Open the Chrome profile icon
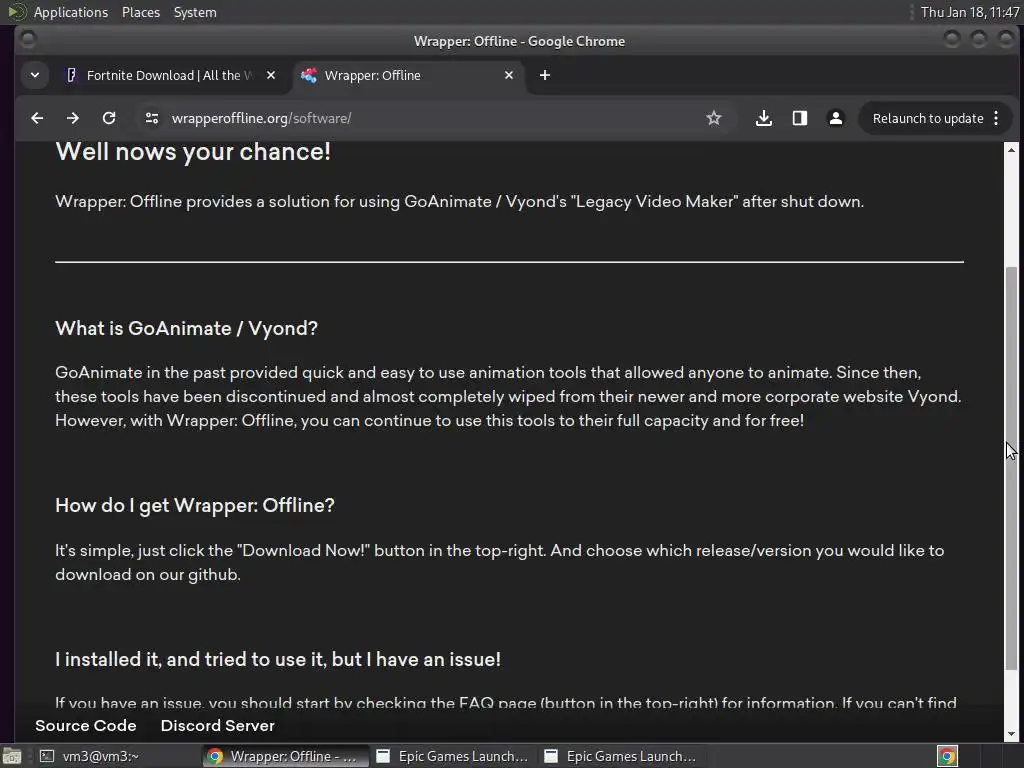This screenshot has height=768, width=1024. [835, 118]
